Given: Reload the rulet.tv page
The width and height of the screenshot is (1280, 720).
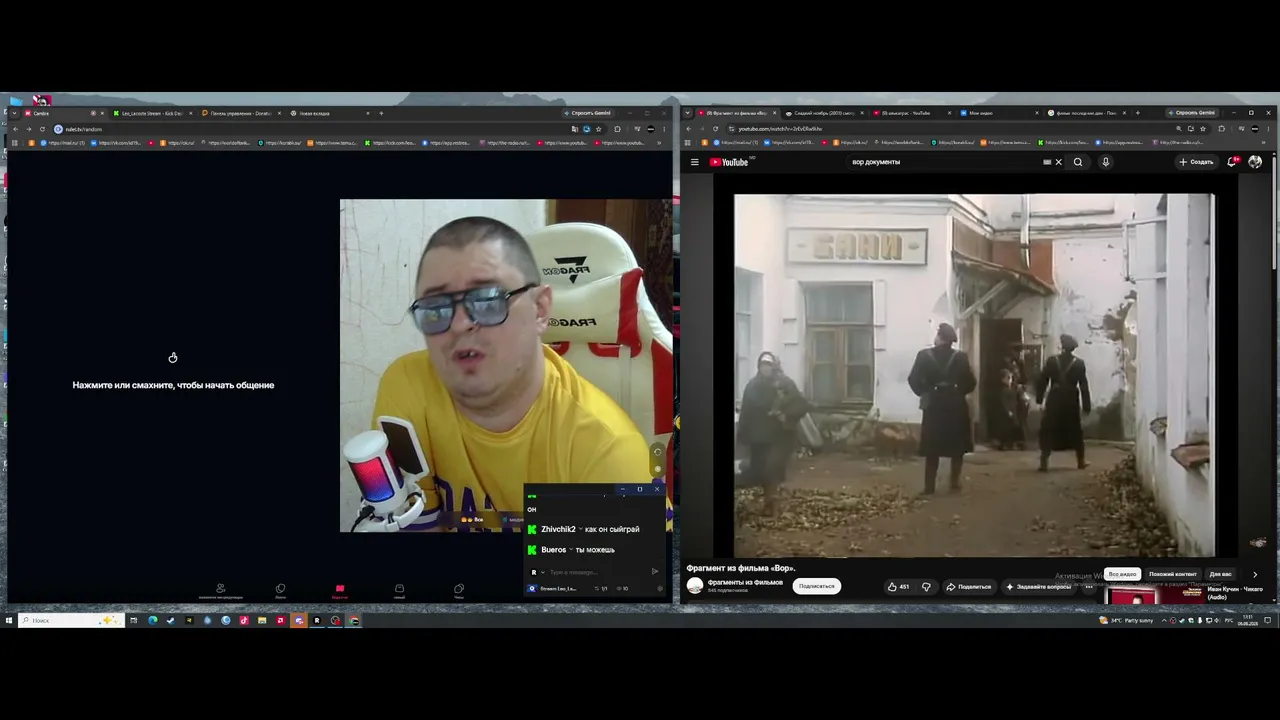Looking at the screenshot, I should 42,129.
